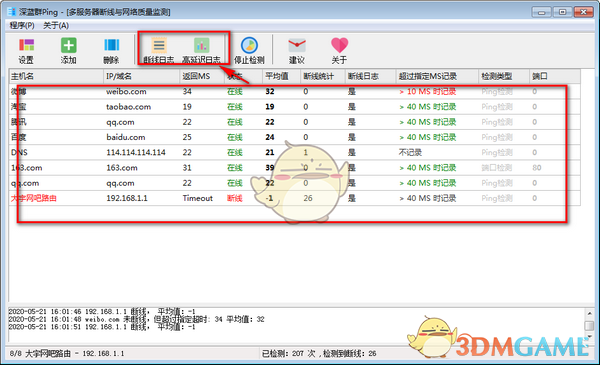Sort by the IP/域名 column header
This screenshot has height=365, width=600.
point(142,76)
